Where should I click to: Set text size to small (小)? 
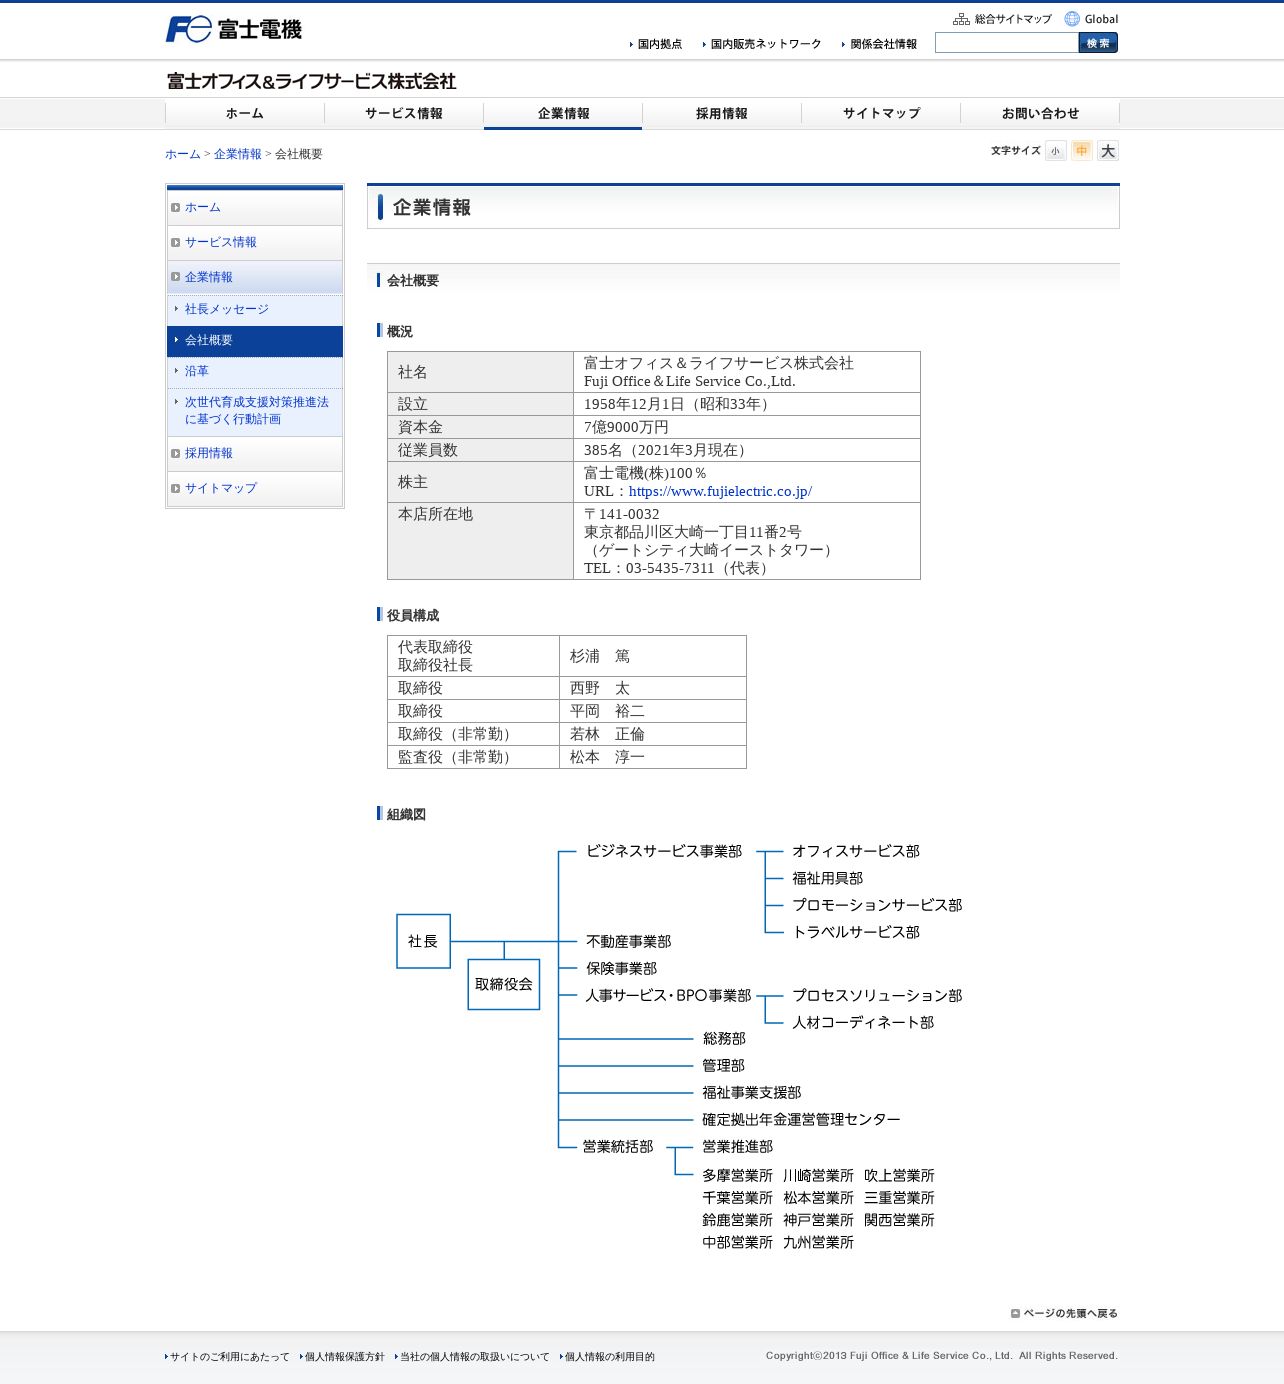(1055, 151)
